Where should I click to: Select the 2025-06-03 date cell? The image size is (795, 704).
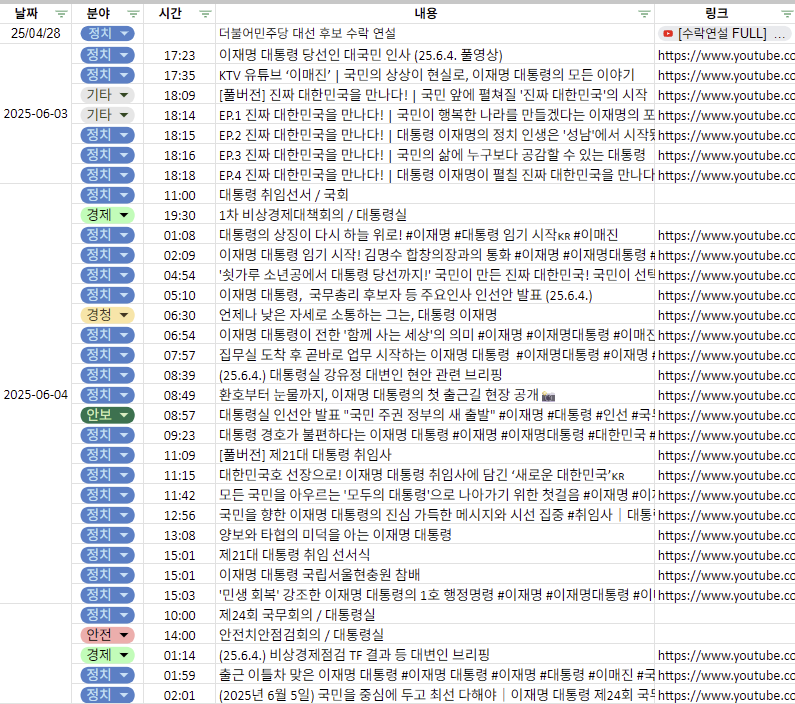click(36, 114)
